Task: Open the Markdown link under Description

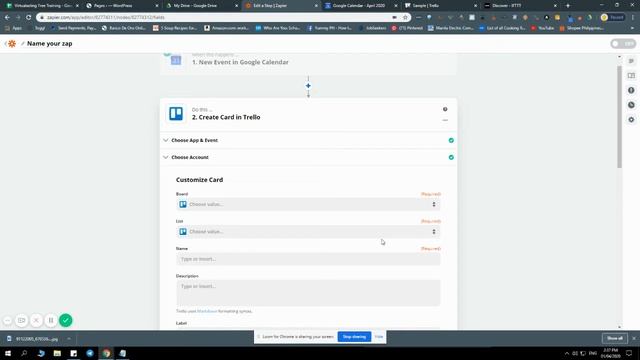Action: (x=207, y=311)
